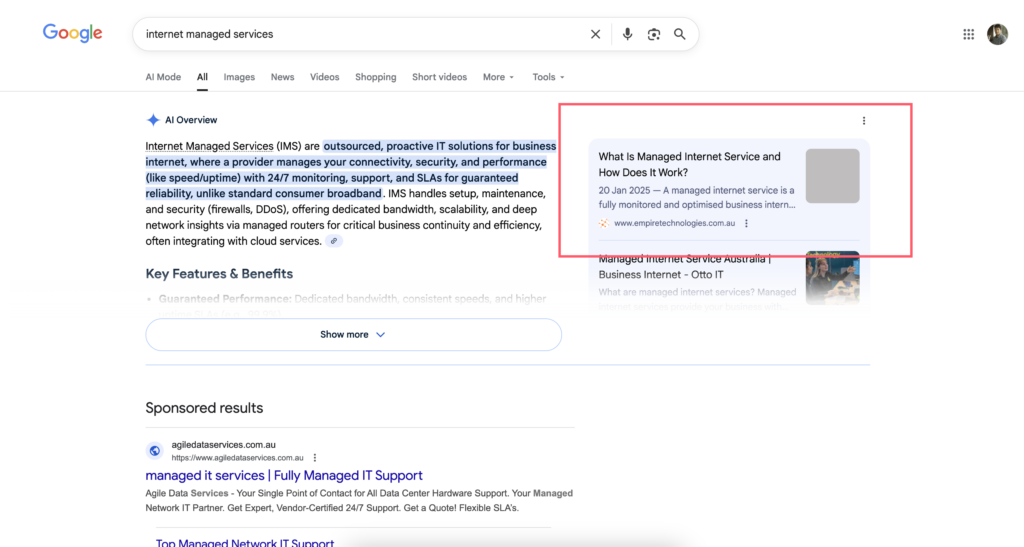Image resolution: width=1024 pixels, height=547 pixels.
Task: Click the AI Overview sparkle icon
Action: pyautogui.click(x=153, y=120)
